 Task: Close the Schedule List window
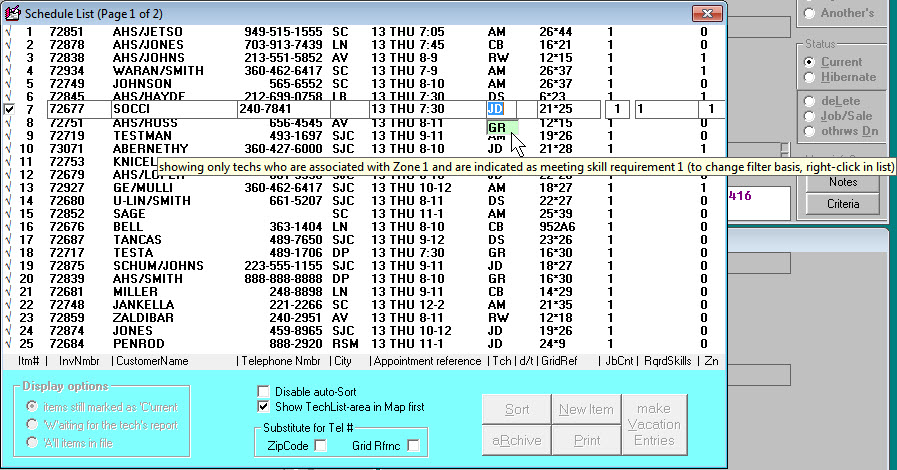click(x=706, y=12)
